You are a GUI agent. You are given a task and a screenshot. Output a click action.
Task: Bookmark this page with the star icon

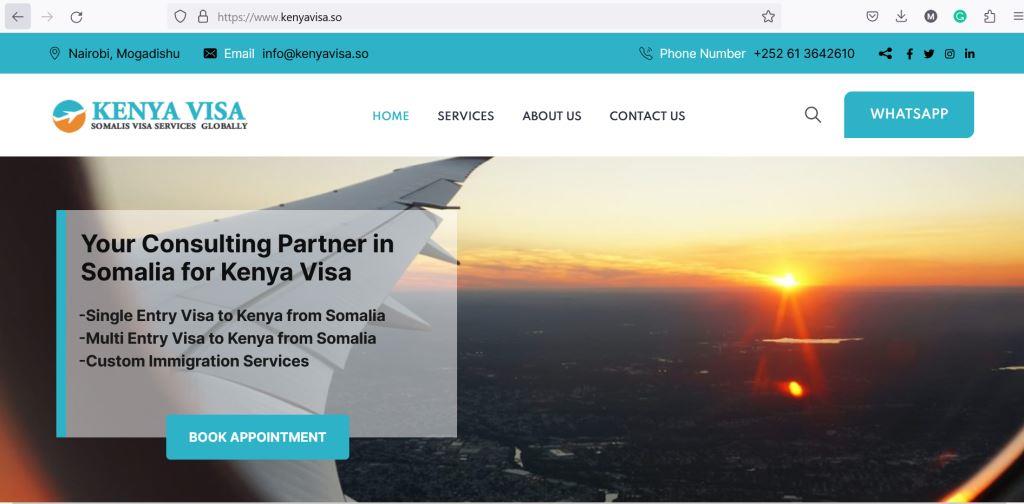click(x=768, y=17)
